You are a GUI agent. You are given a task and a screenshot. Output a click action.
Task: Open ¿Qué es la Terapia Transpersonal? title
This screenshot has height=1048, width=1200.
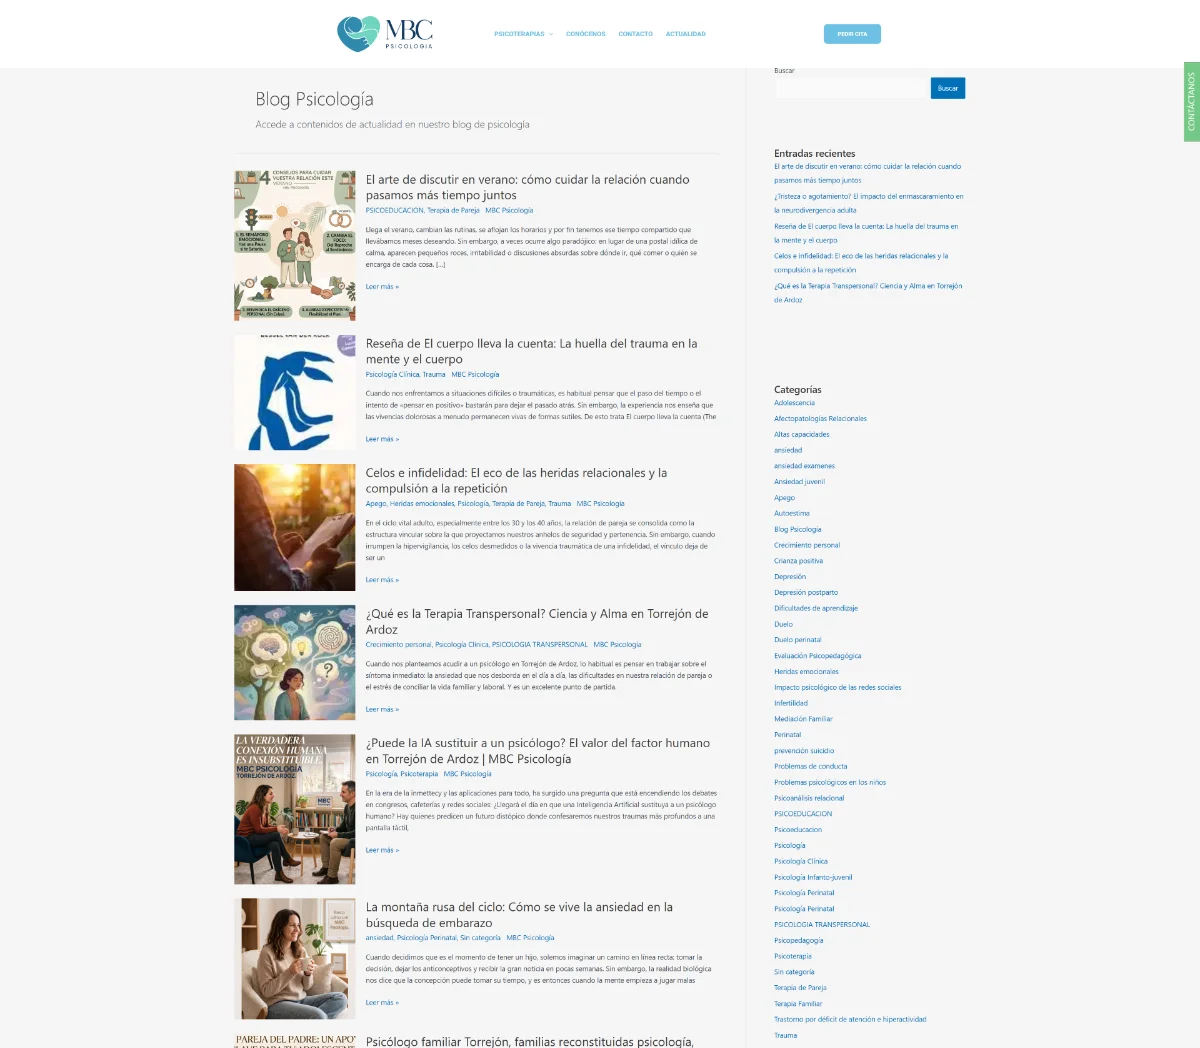(x=537, y=622)
